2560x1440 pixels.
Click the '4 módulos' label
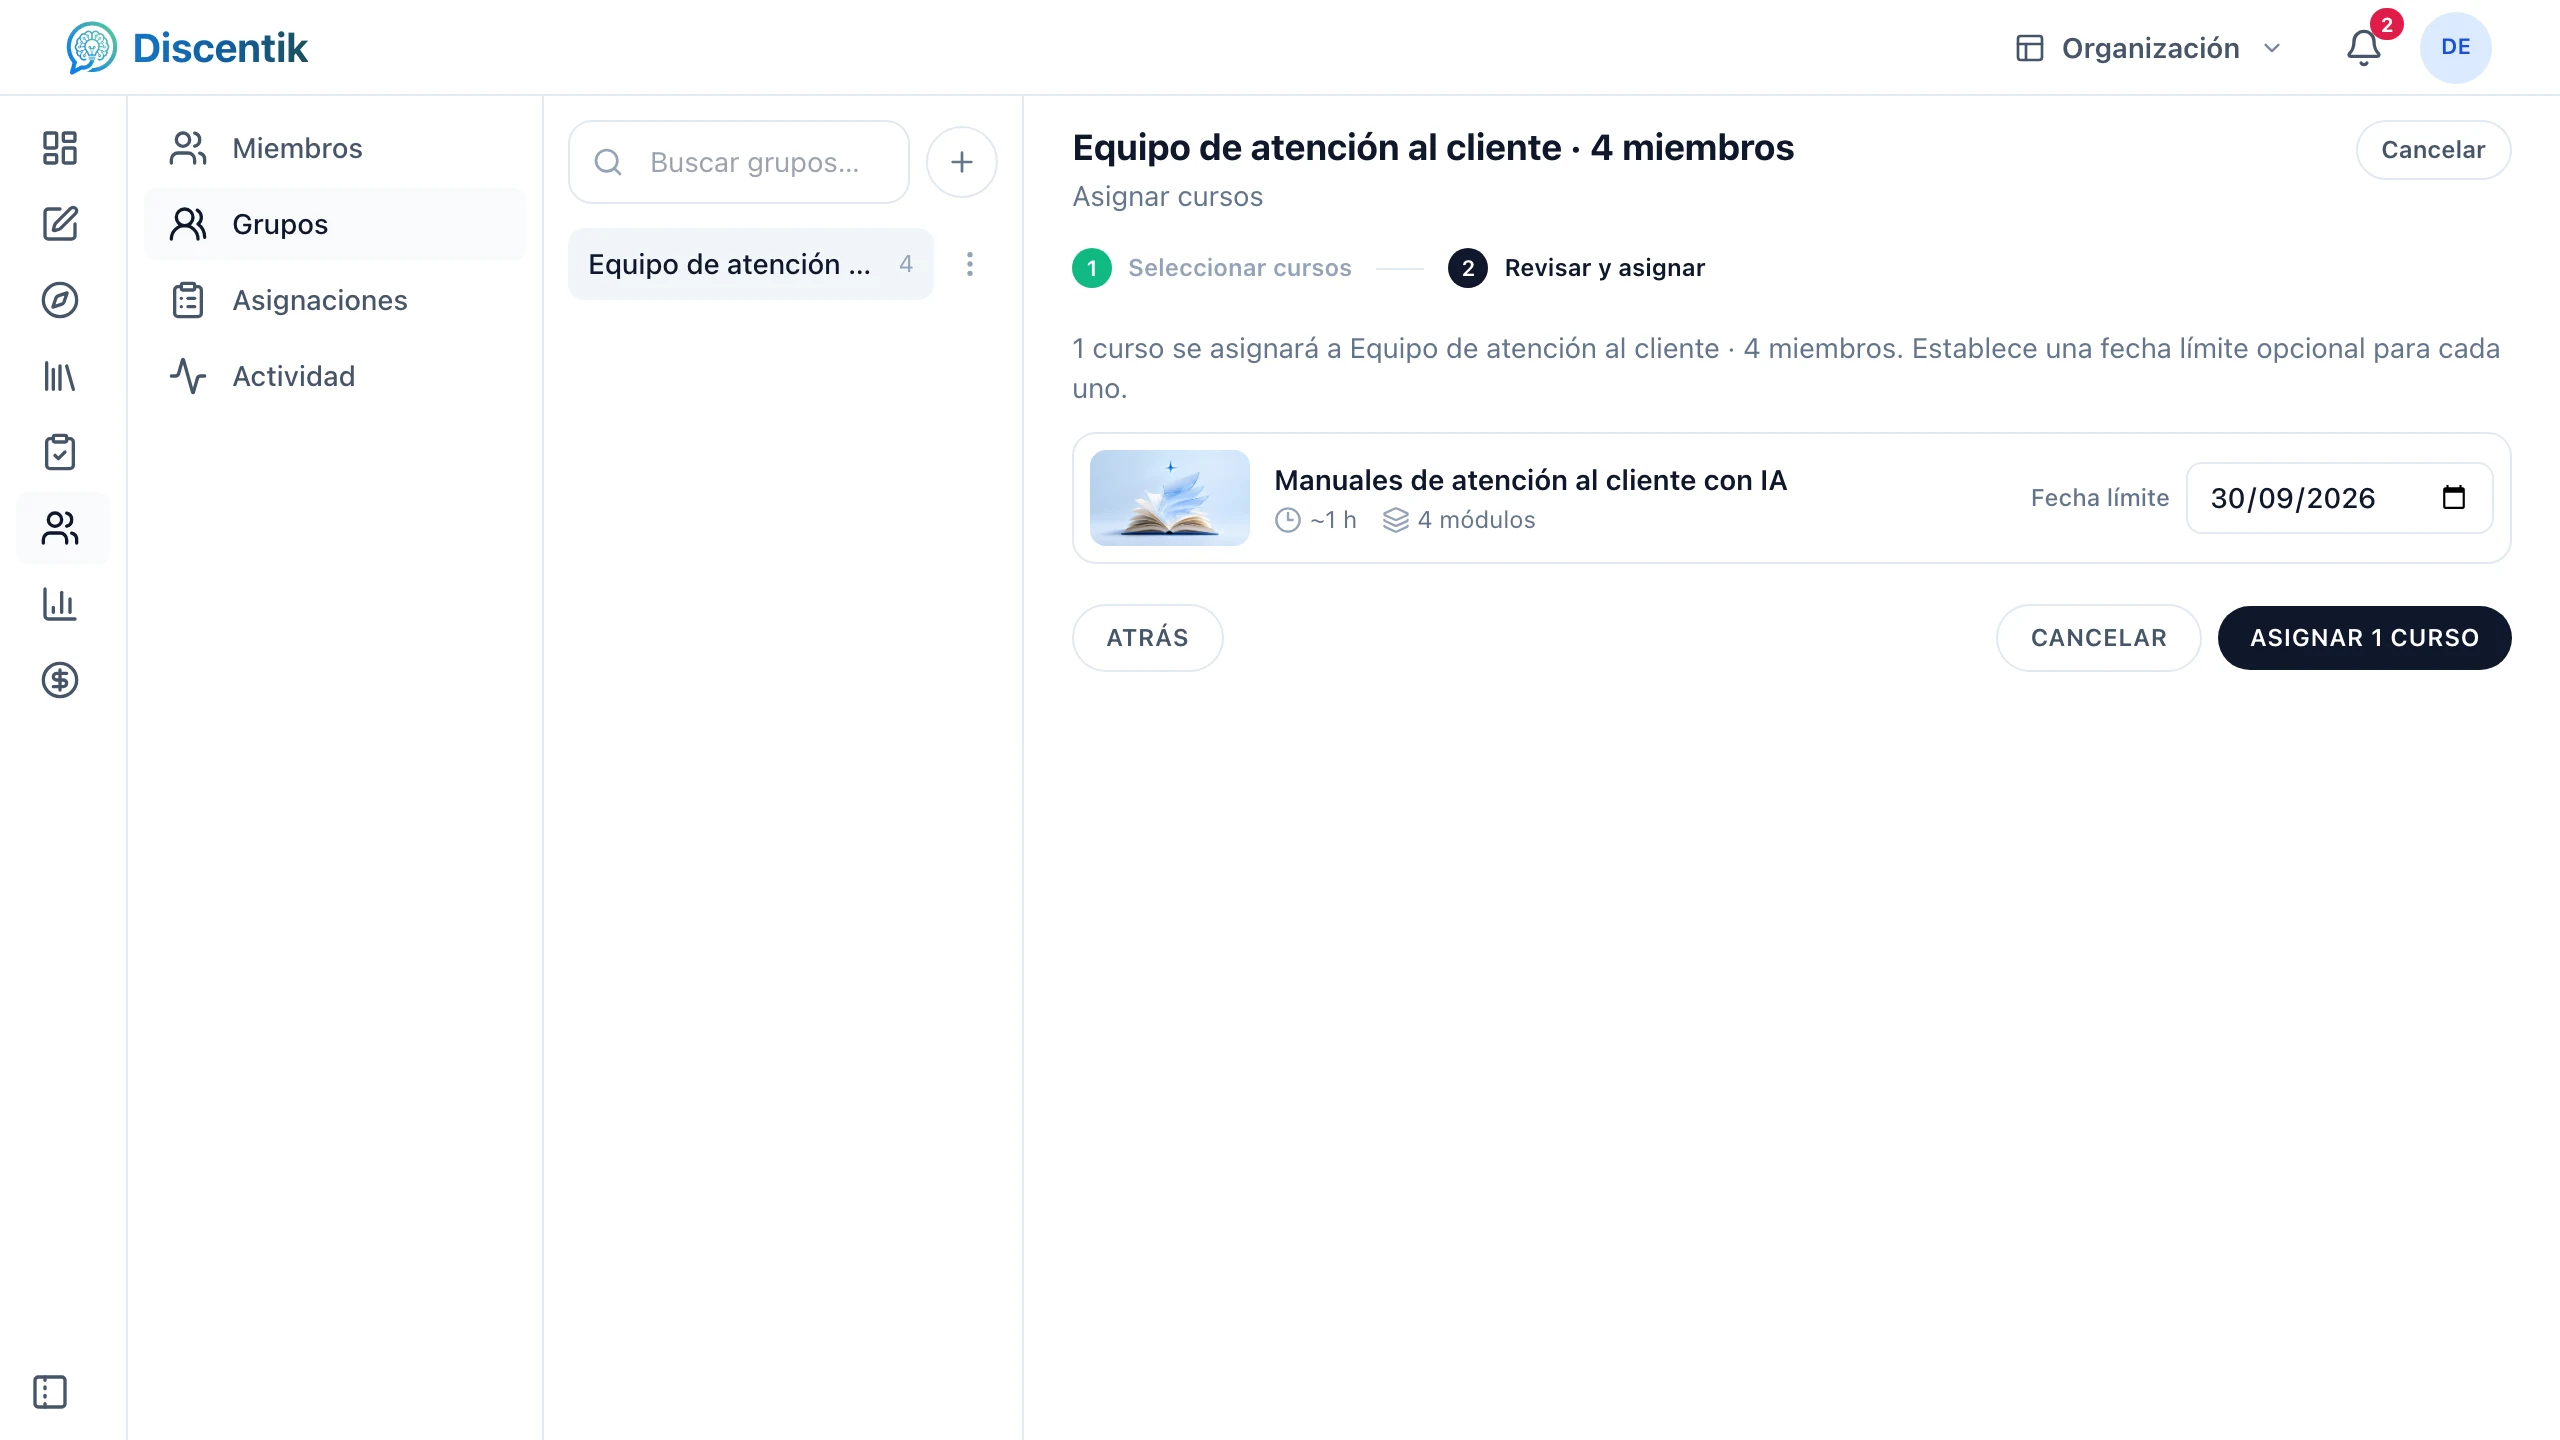click(1458, 520)
